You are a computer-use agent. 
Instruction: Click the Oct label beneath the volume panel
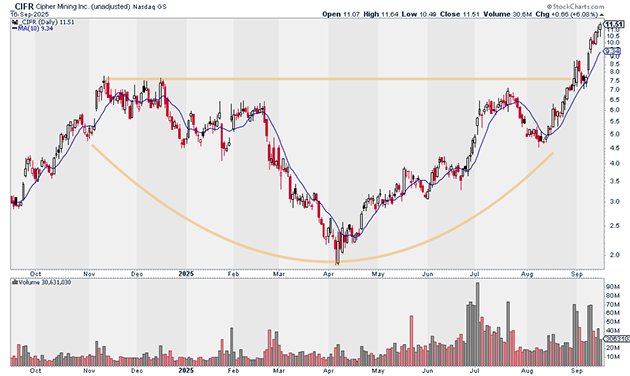36,370
